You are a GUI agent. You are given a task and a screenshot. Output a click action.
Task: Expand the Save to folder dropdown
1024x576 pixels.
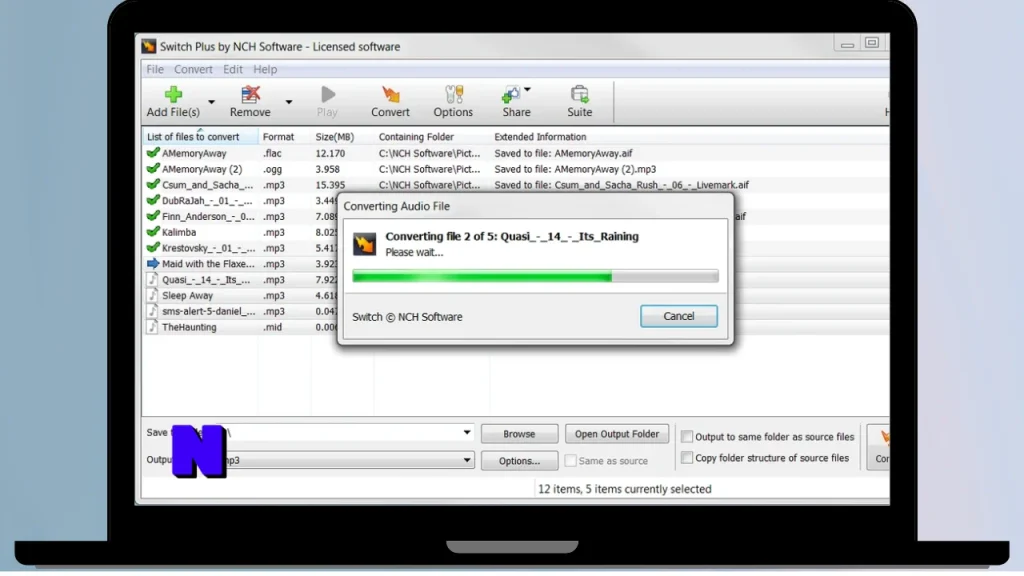click(466, 433)
